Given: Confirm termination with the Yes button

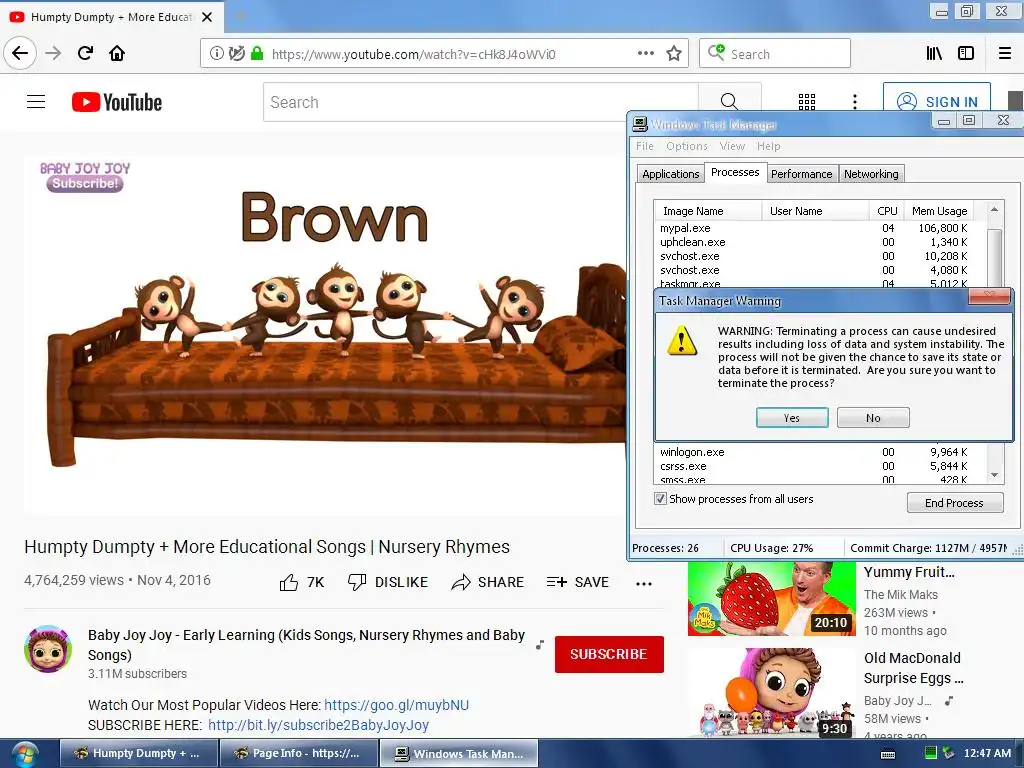Looking at the screenshot, I should pyautogui.click(x=792, y=418).
